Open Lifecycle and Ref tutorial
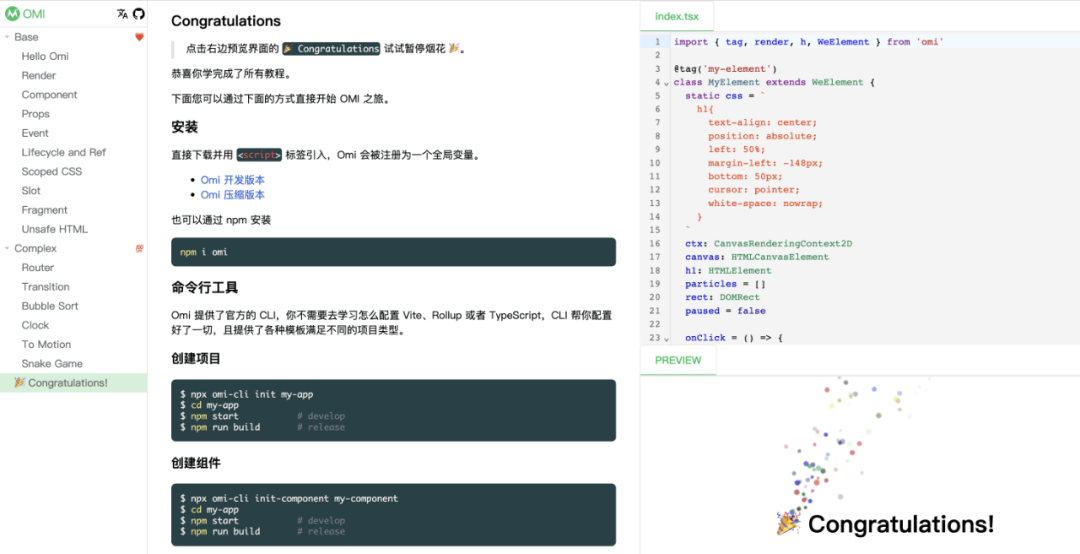This screenshot has width=1080, height=554. (63, 152)
